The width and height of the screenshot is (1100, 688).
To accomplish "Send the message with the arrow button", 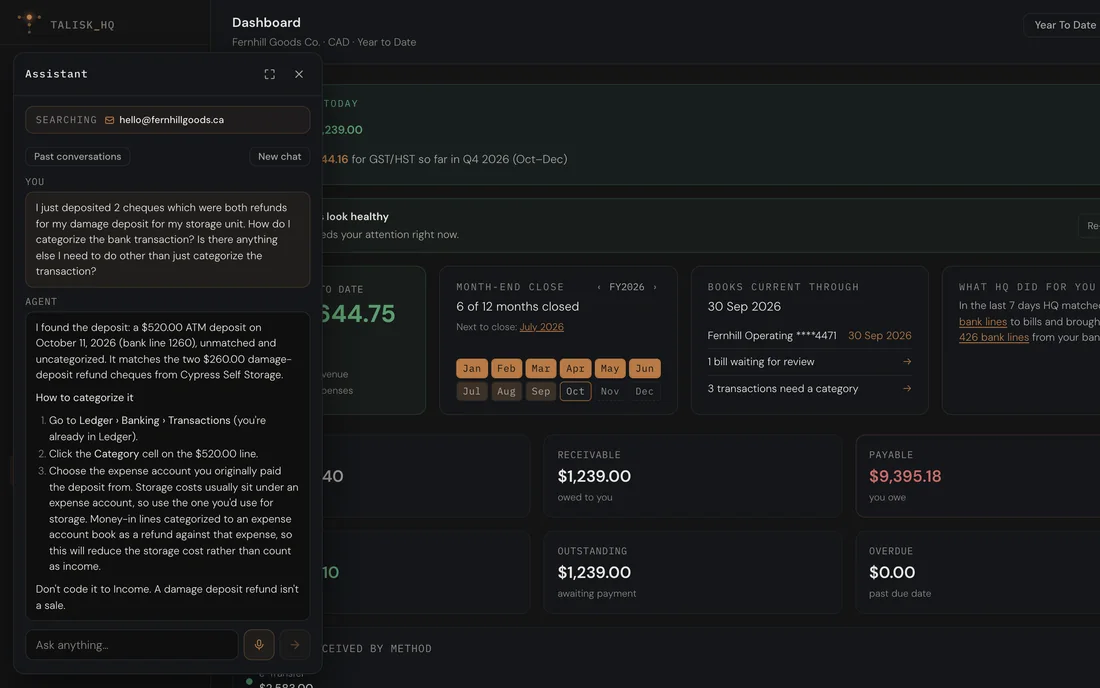I will (295, 645).
